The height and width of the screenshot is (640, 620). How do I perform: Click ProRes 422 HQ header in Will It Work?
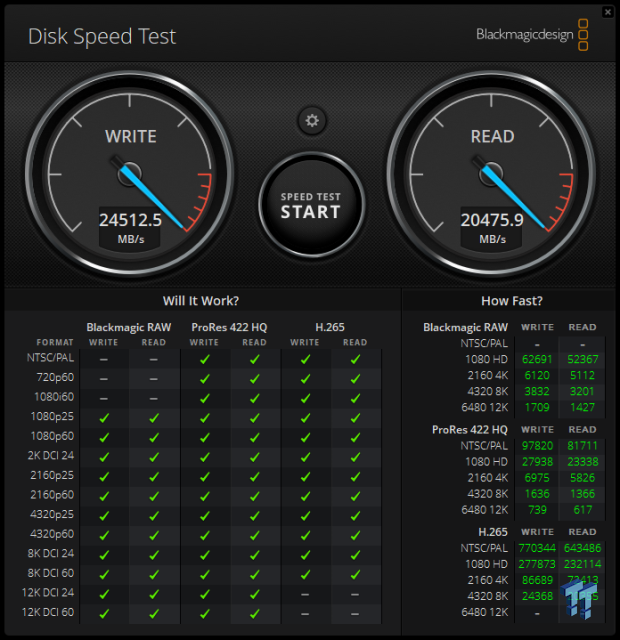pos(229,327)
